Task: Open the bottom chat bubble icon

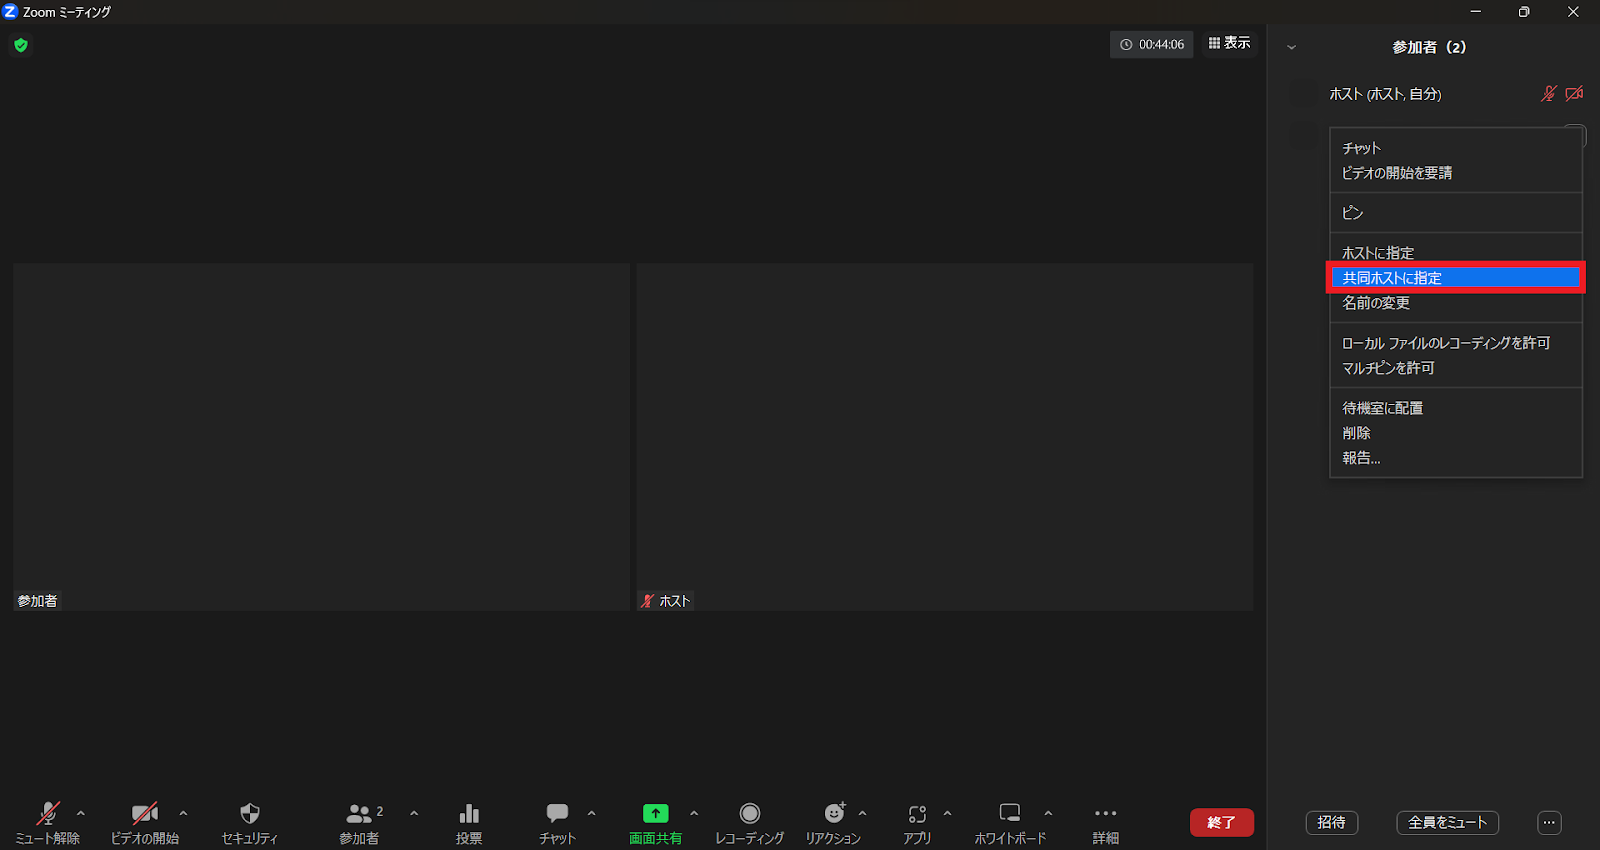Action: 557,814
